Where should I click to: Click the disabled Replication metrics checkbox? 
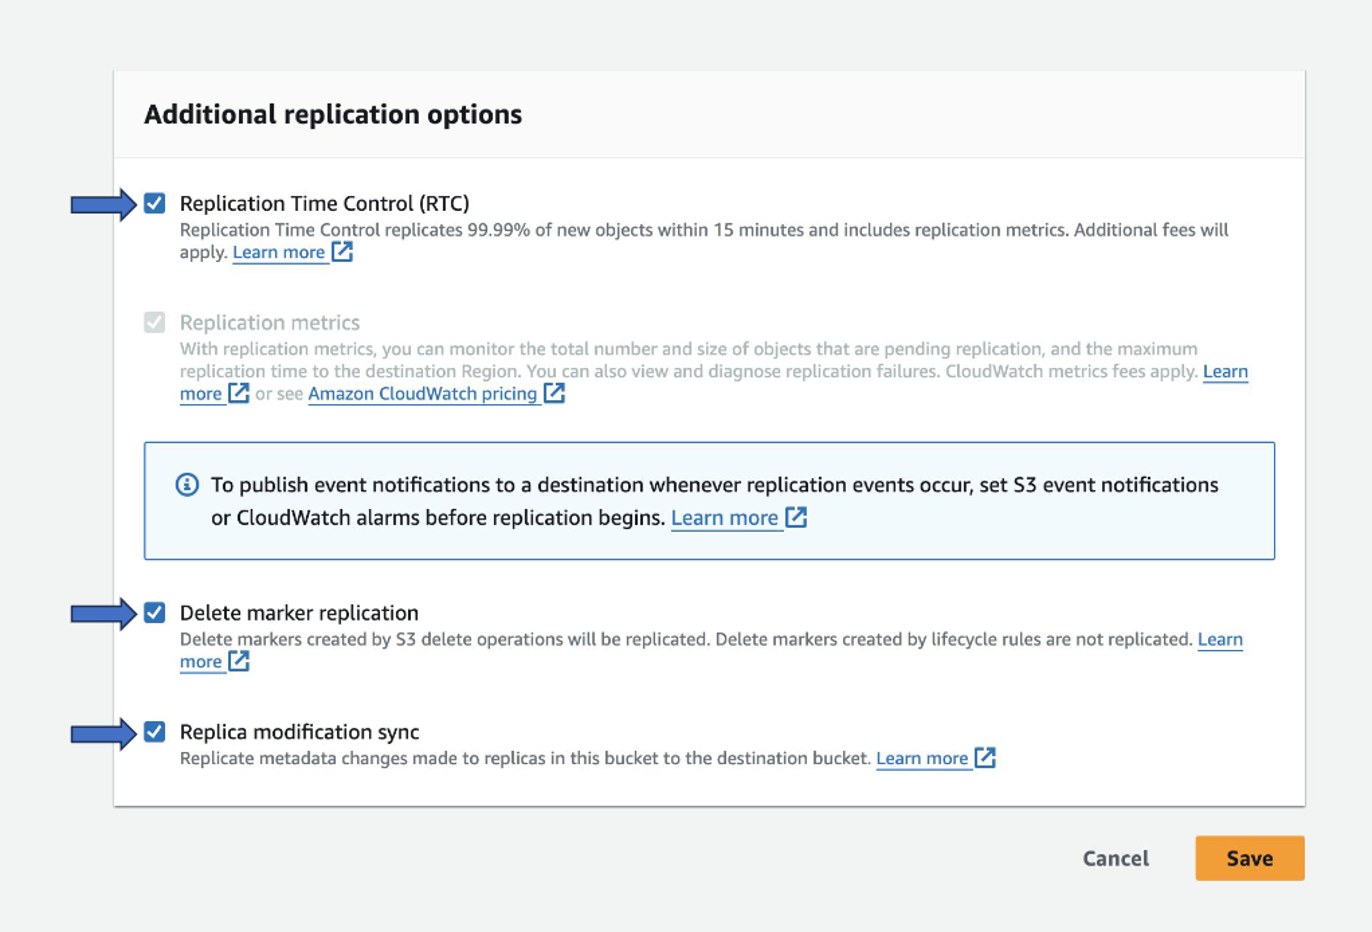(155, 322)
